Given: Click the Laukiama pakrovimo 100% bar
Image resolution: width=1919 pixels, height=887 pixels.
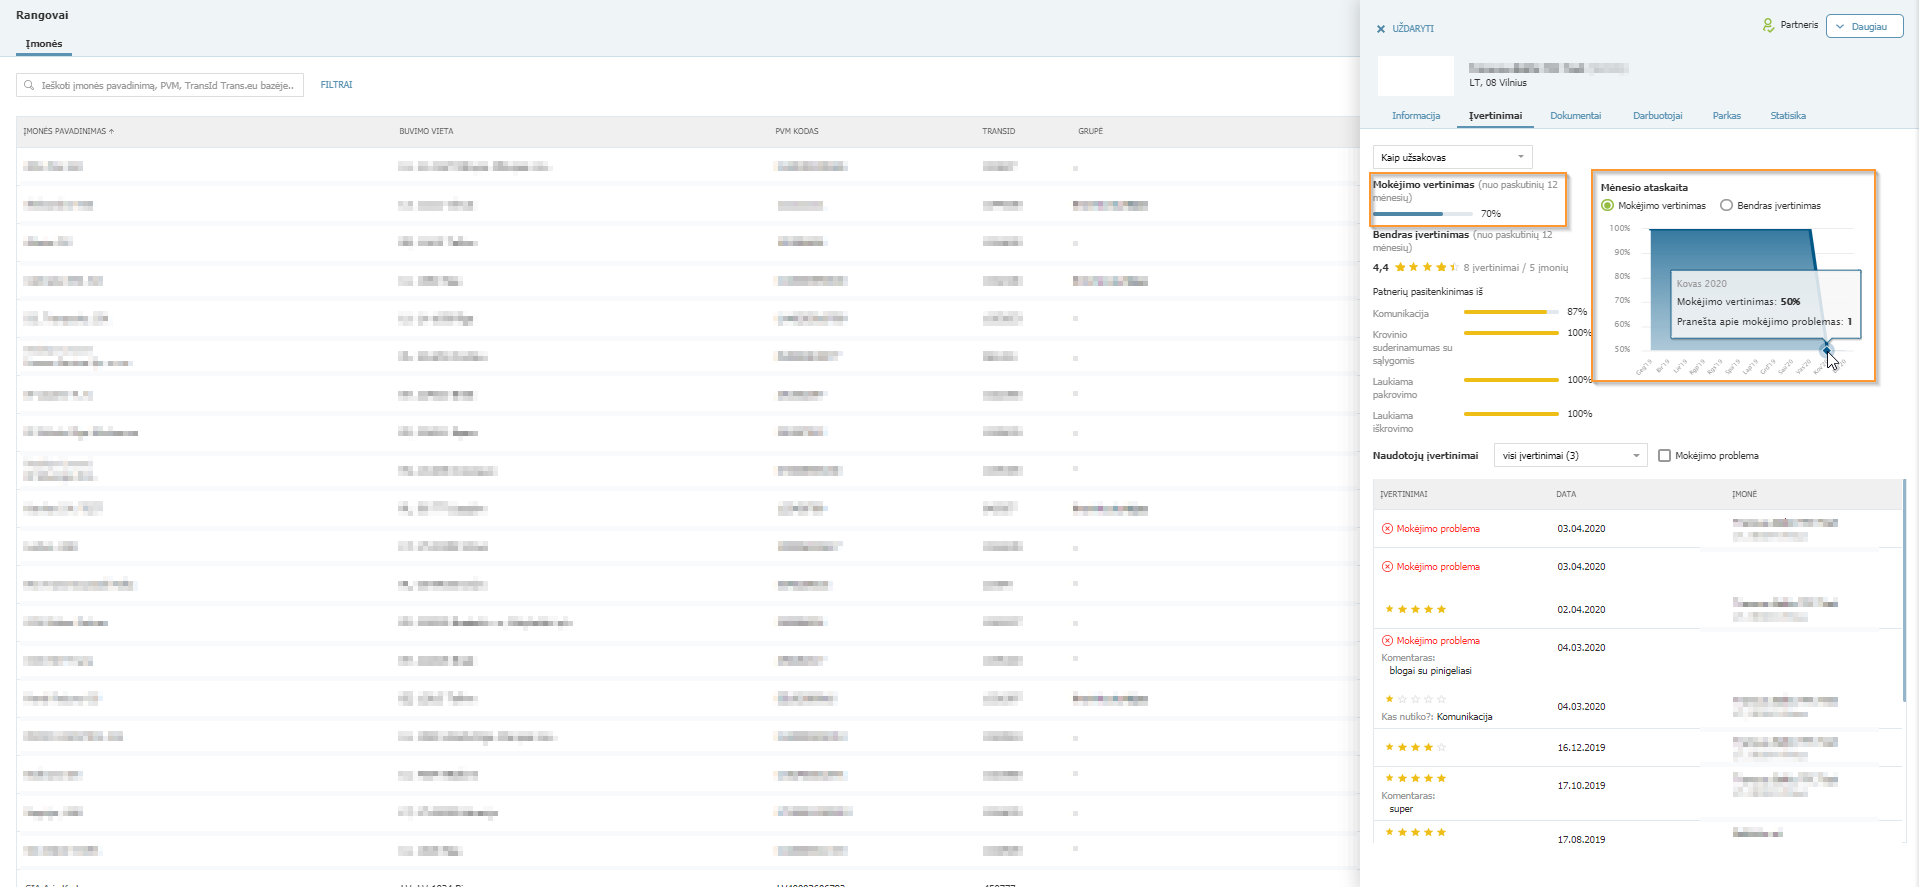Looking at the screenshot, I should click(1511, 380).
